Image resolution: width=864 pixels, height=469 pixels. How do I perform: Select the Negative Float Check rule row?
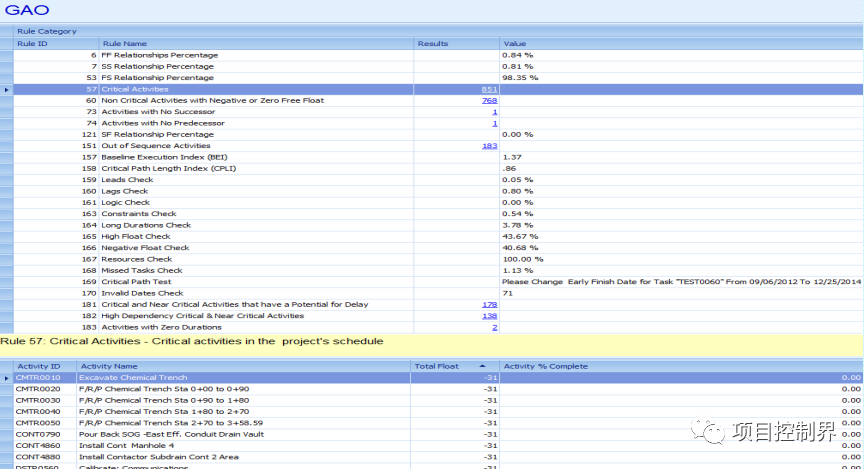click(439, 248)
